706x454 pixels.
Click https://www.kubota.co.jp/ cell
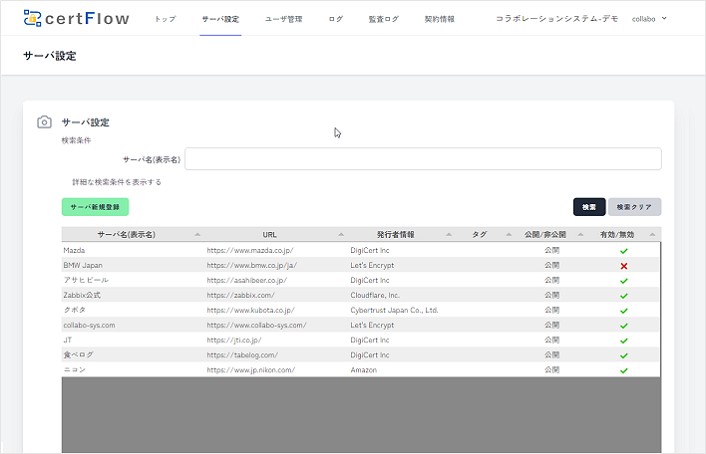pyautogui.click(x=251, y=310)
